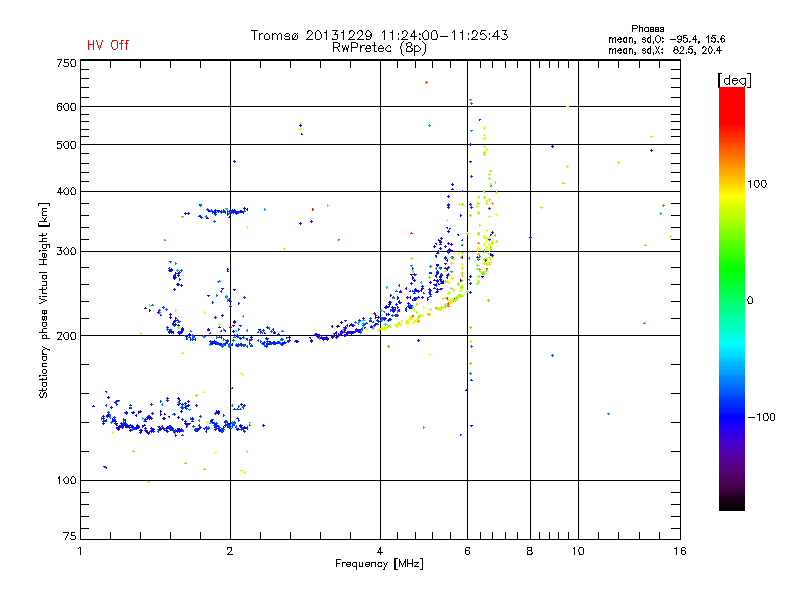Click the 'mean, sd,X: 82.5, 20.4' line

[x=665, y=50]
